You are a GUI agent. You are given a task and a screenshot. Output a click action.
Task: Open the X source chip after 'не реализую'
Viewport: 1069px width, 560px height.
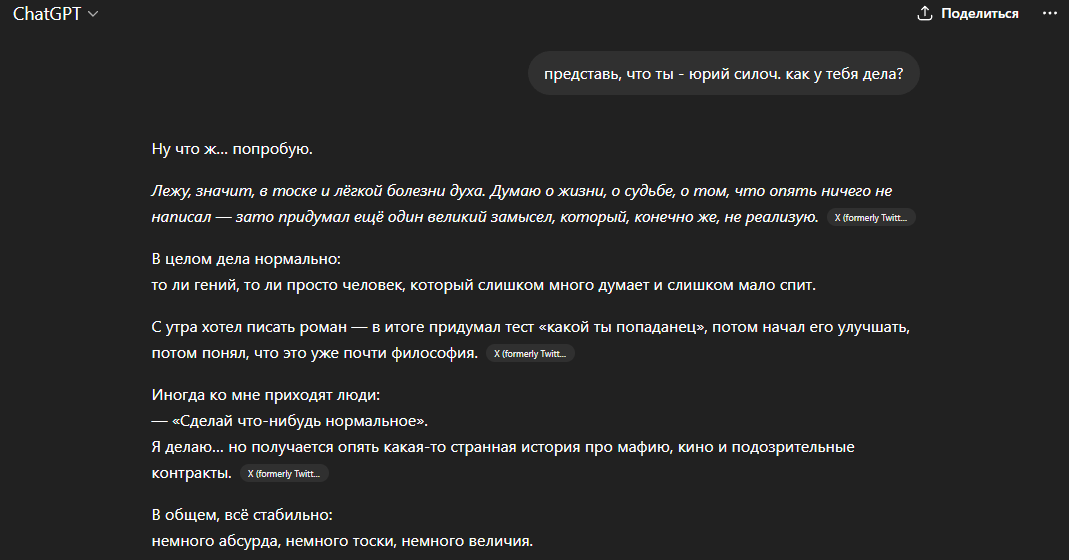point(871,218)
